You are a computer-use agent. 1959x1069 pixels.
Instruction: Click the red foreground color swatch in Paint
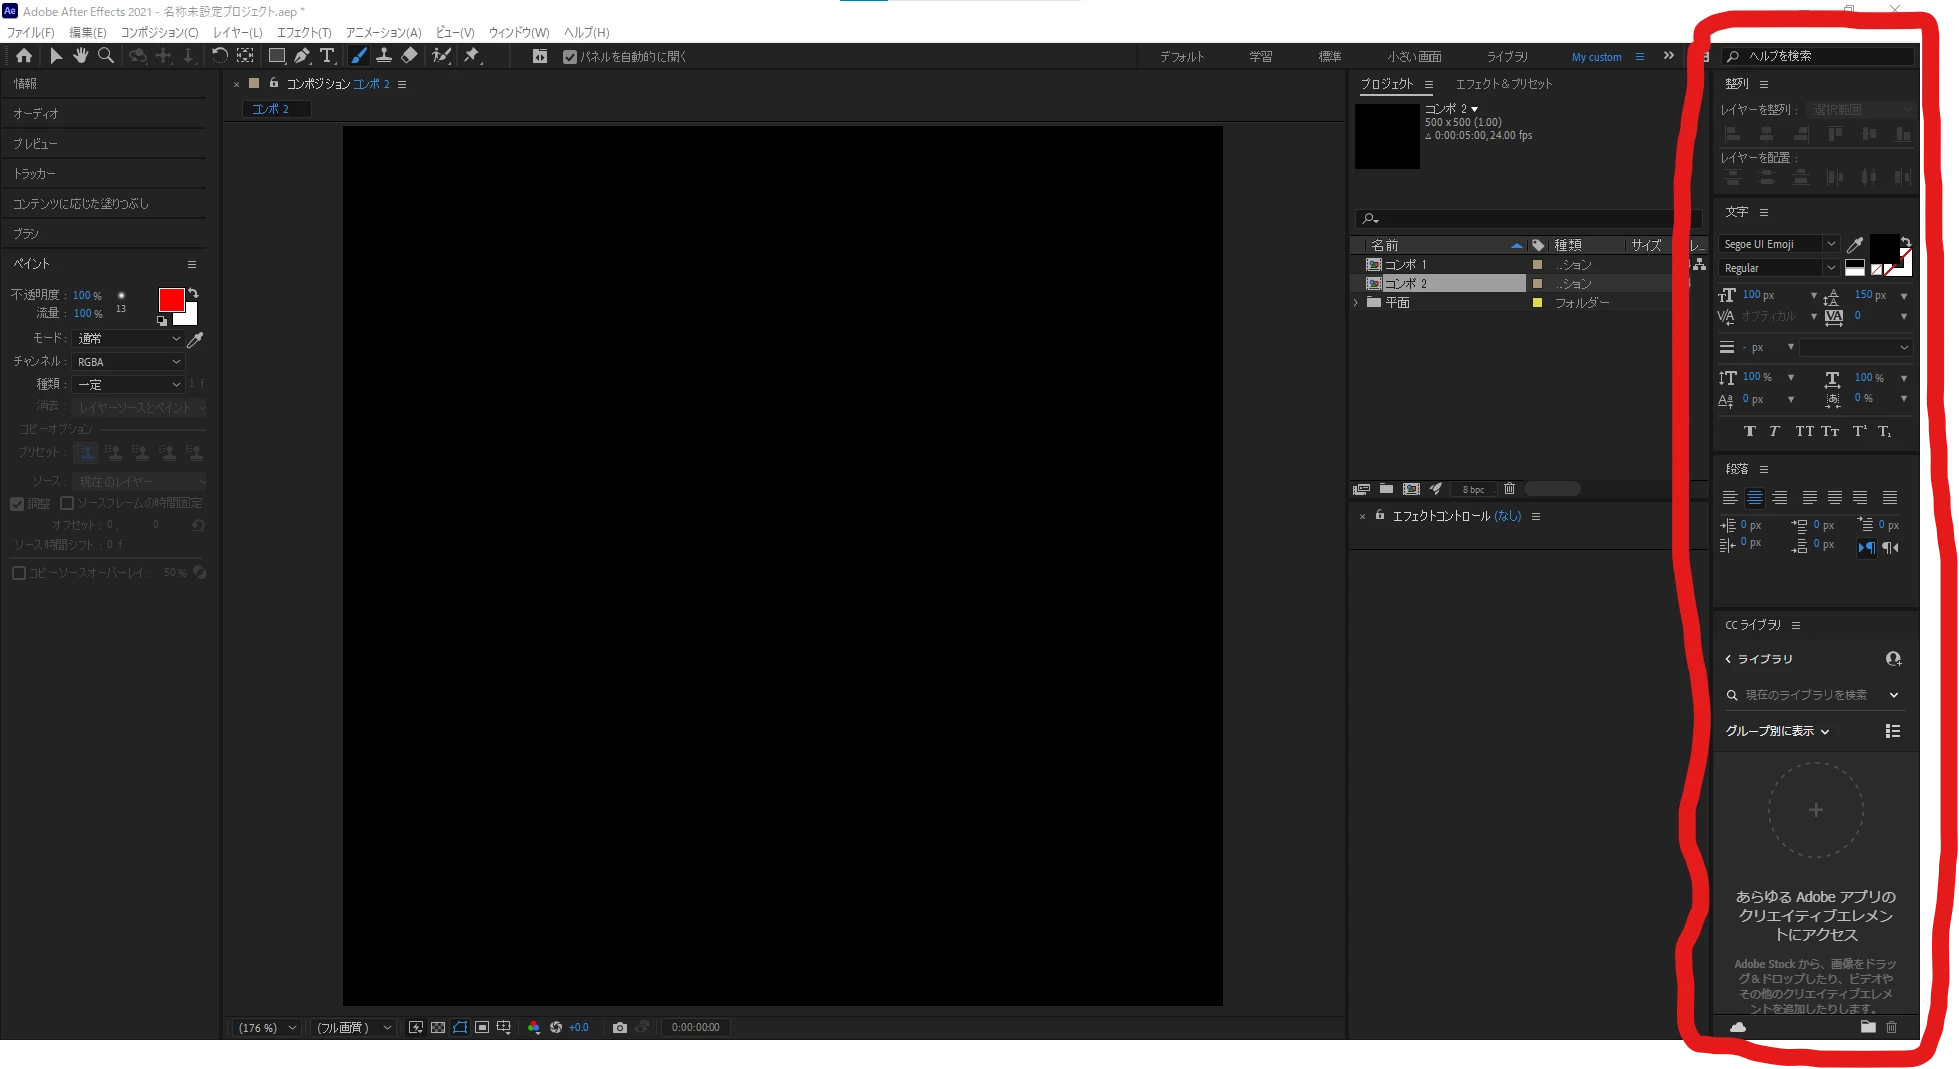pyautogui.click(x=171, y=300)
